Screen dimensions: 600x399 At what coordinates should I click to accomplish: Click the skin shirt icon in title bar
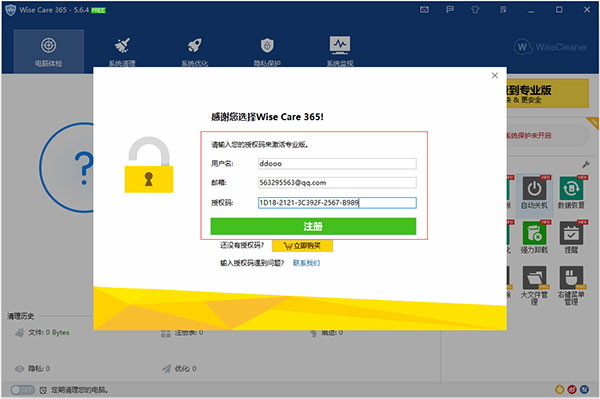[x=475, y=10]
